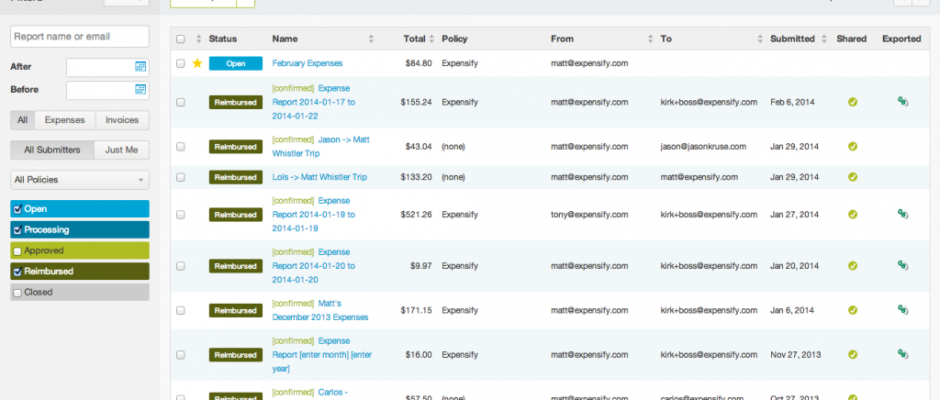Click the exported icon on the $155.24 report
This screenshot has width=940, height=400.
tap(902, 102)
